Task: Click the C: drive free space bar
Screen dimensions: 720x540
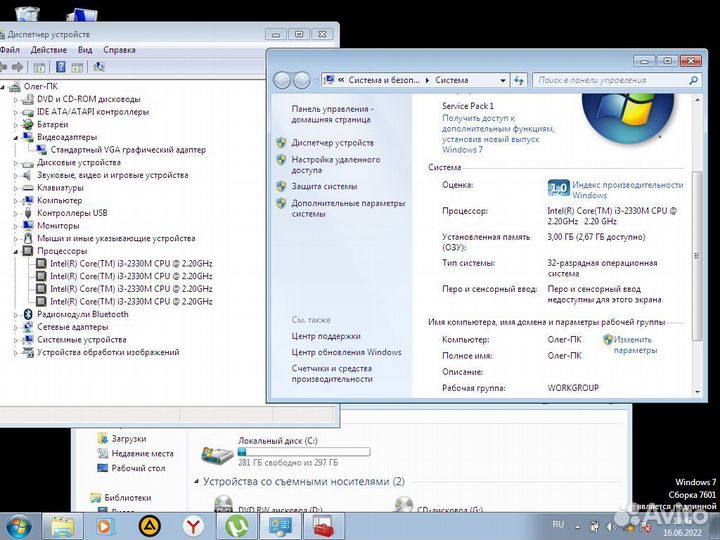Action: click(x=303, y=452)
